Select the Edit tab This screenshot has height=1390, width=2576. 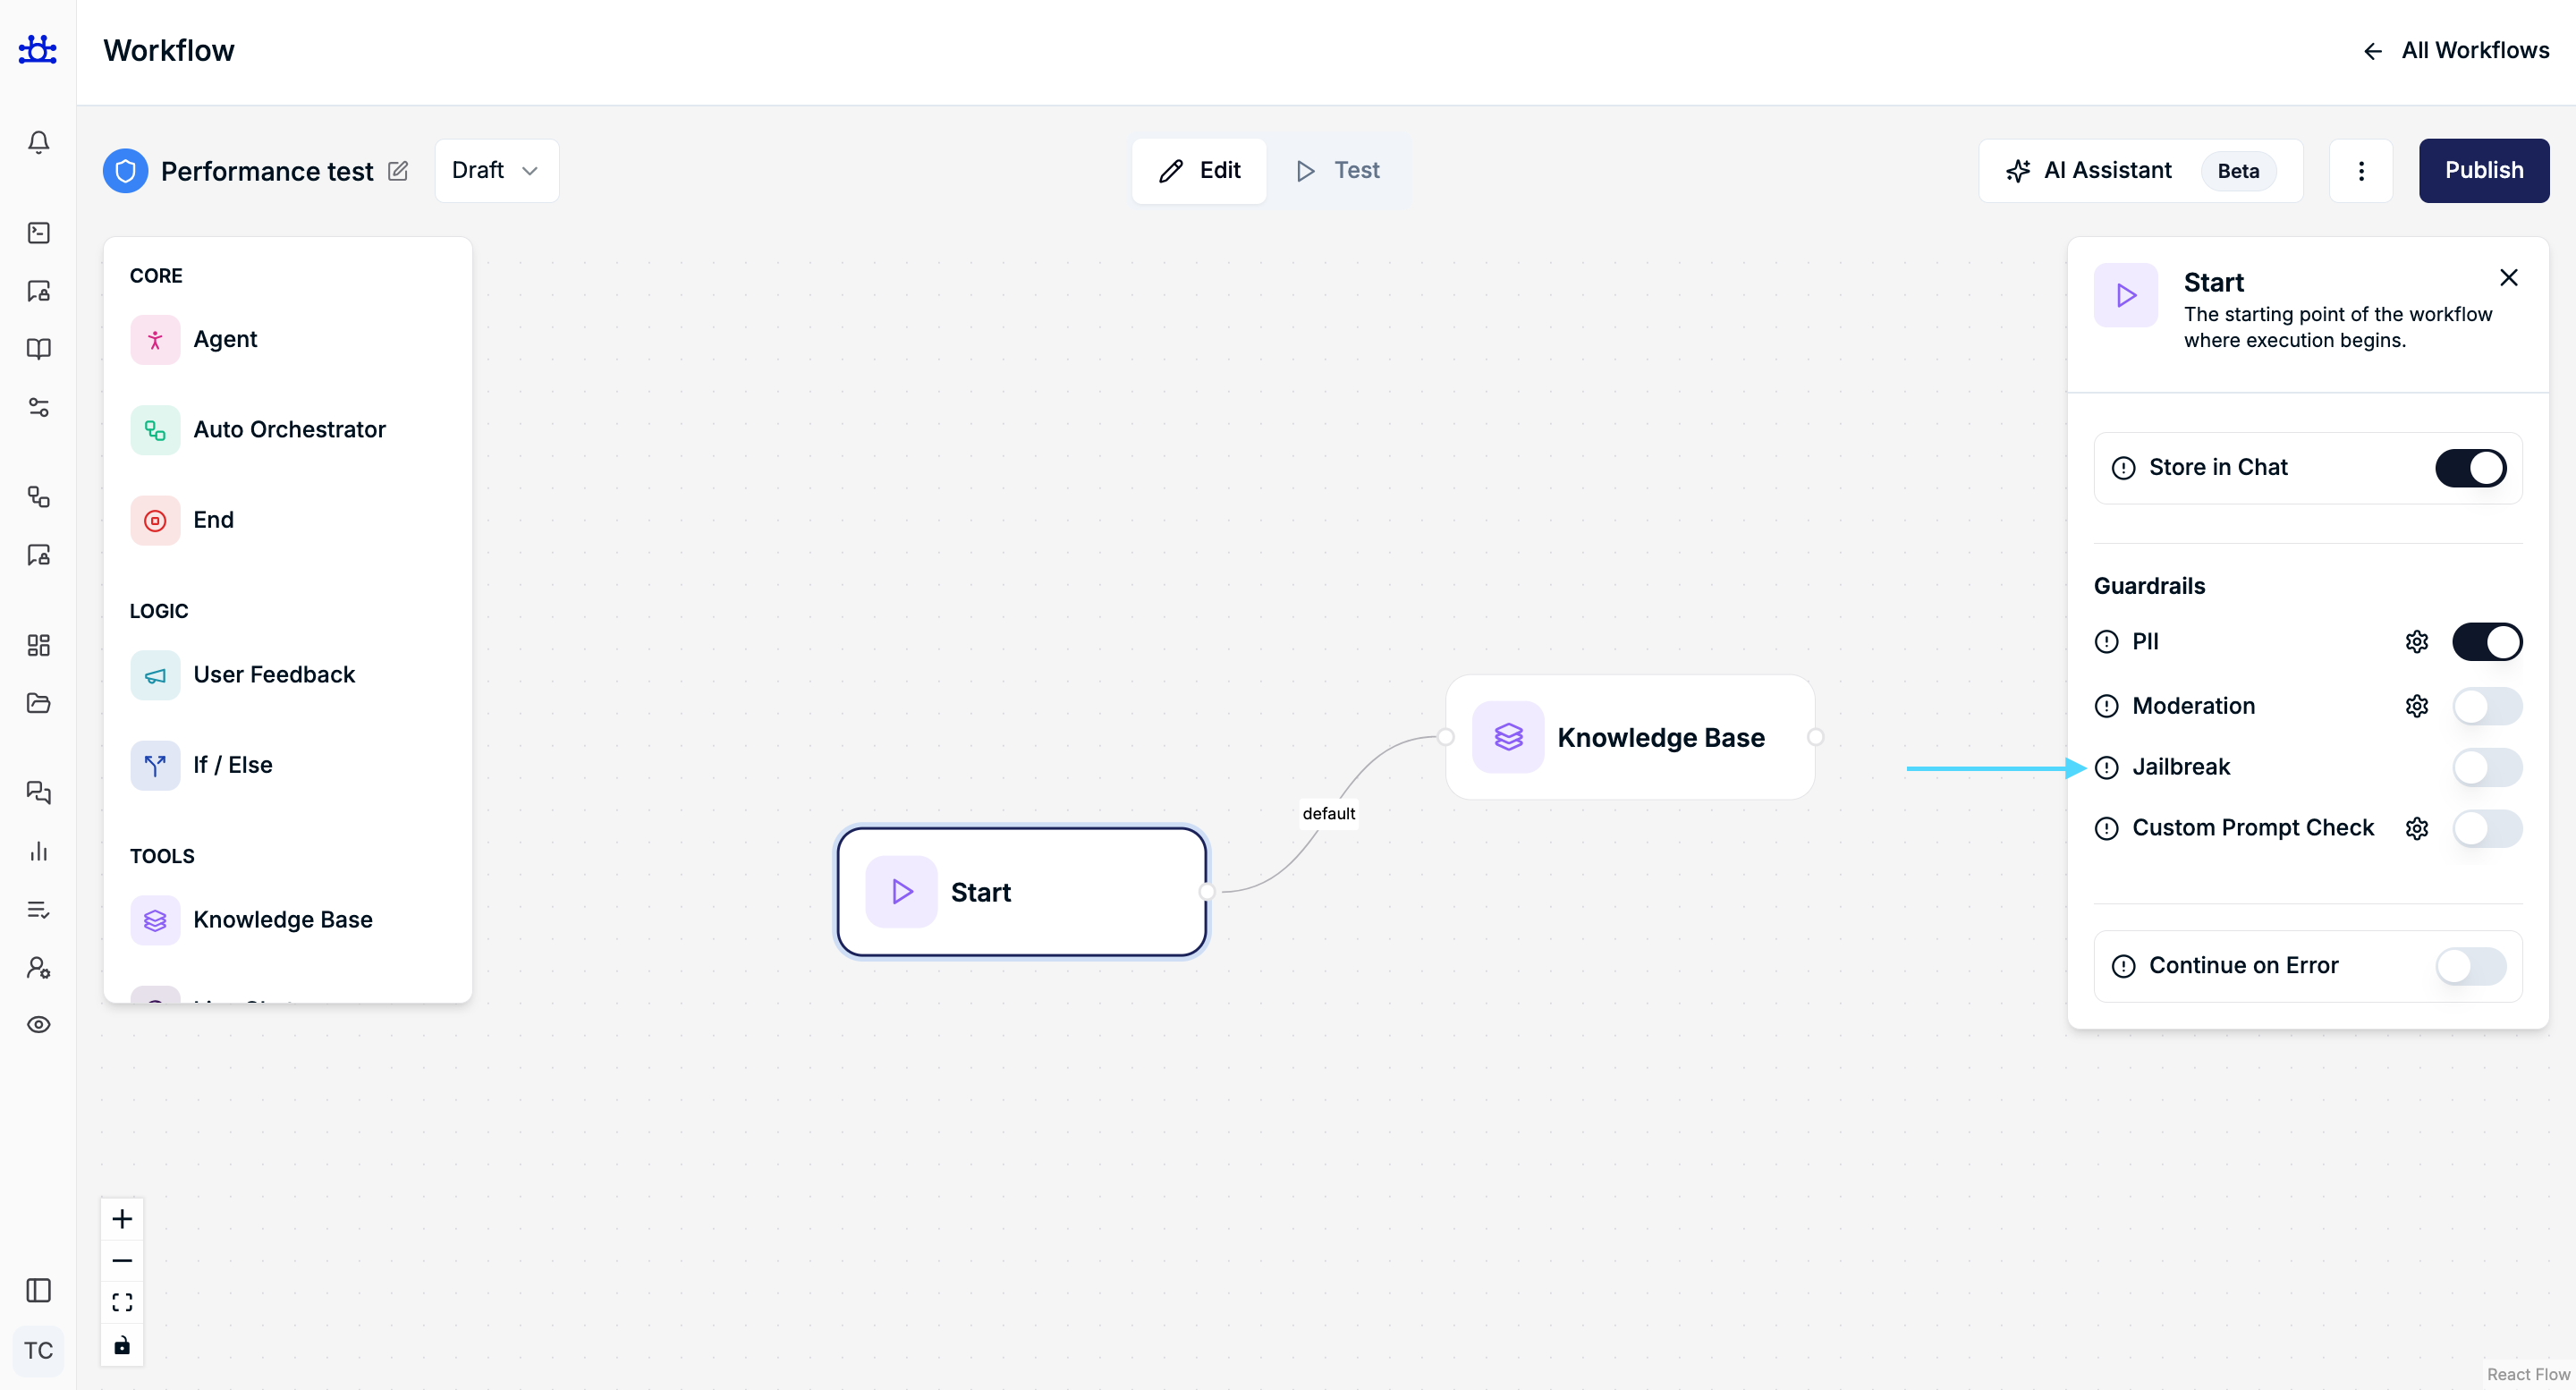(x=1199, y=171)
